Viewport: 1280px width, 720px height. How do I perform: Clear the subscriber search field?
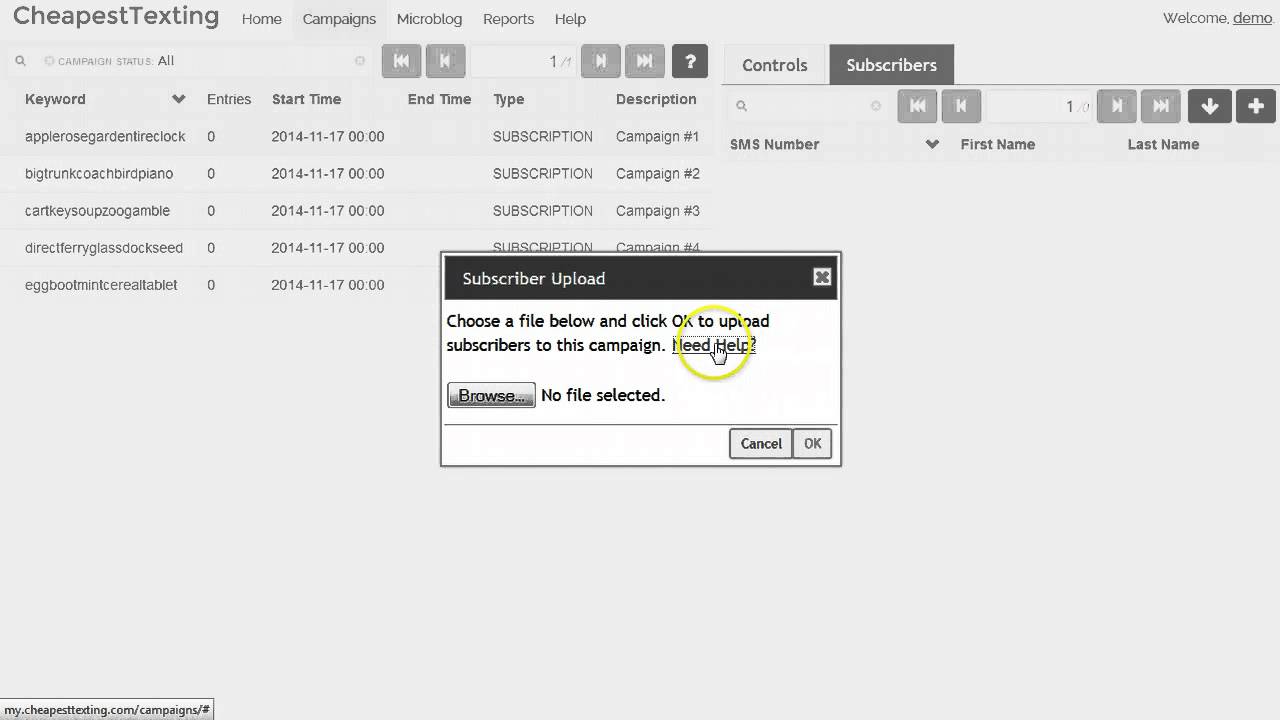click(875, 106)
